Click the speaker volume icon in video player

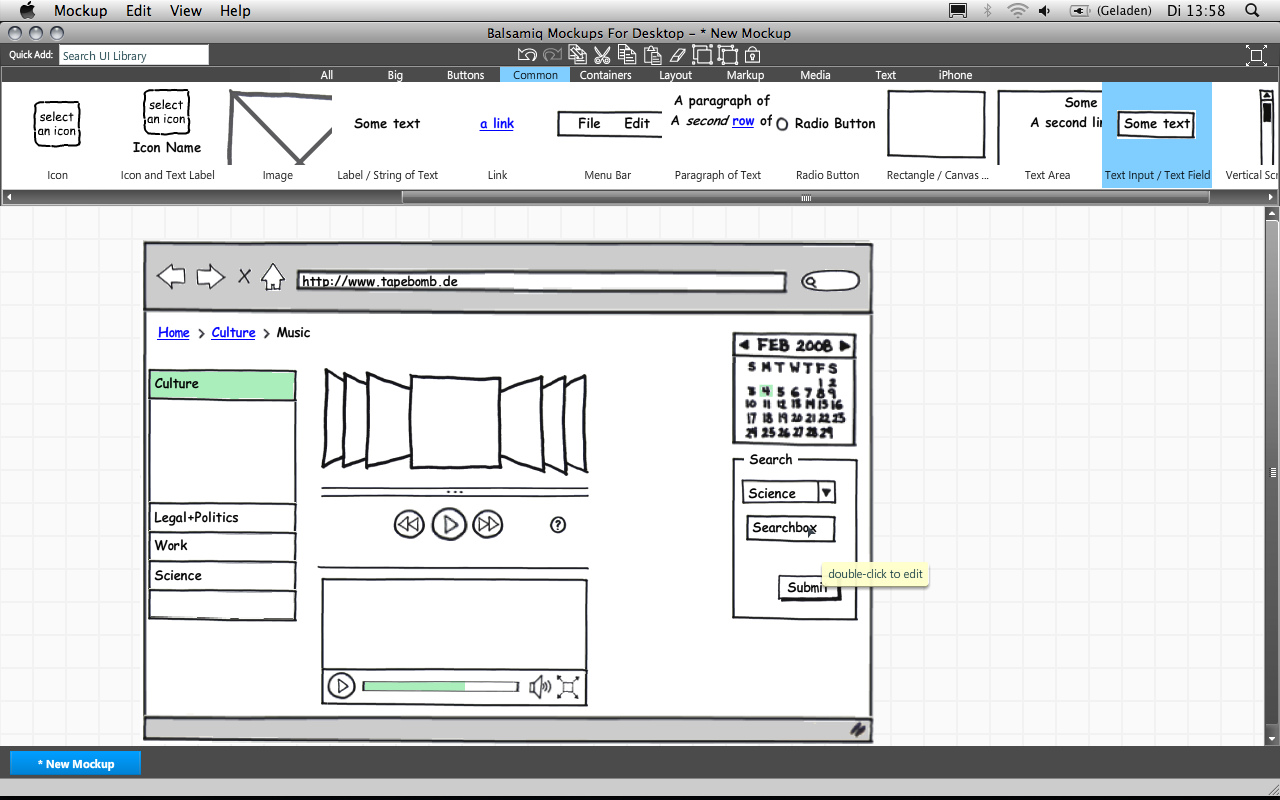pyautogui.click(x=539, y=686)
